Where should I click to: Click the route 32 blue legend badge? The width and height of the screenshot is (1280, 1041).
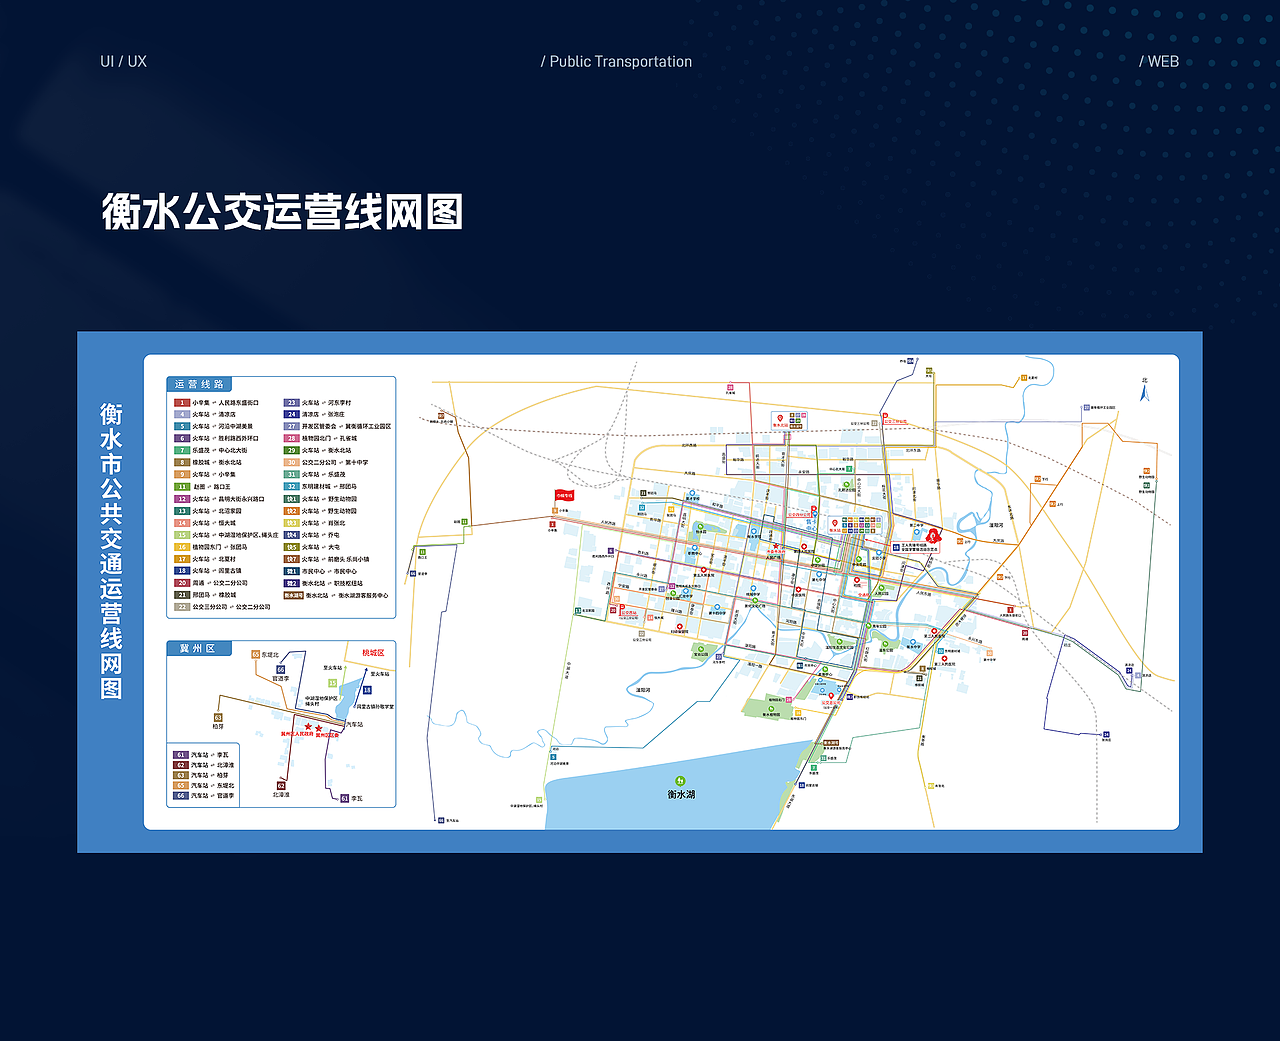point(292,487)
